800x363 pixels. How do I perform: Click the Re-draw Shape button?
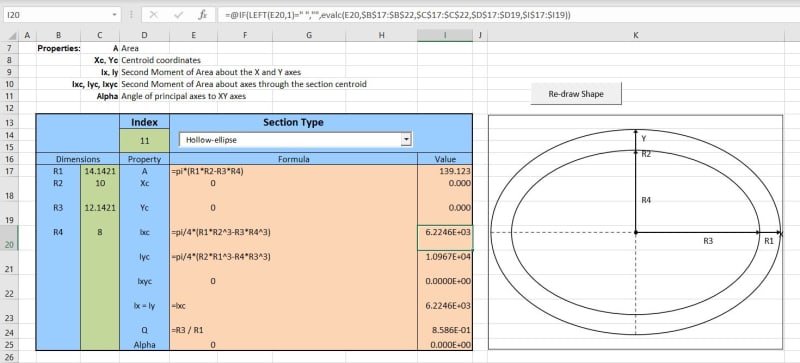point(576,94)
